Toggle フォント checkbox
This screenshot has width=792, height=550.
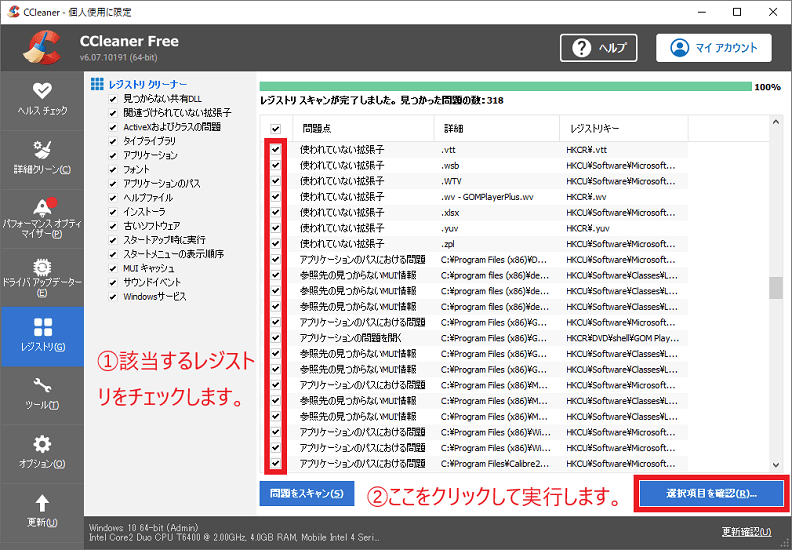tap(113, 170)
